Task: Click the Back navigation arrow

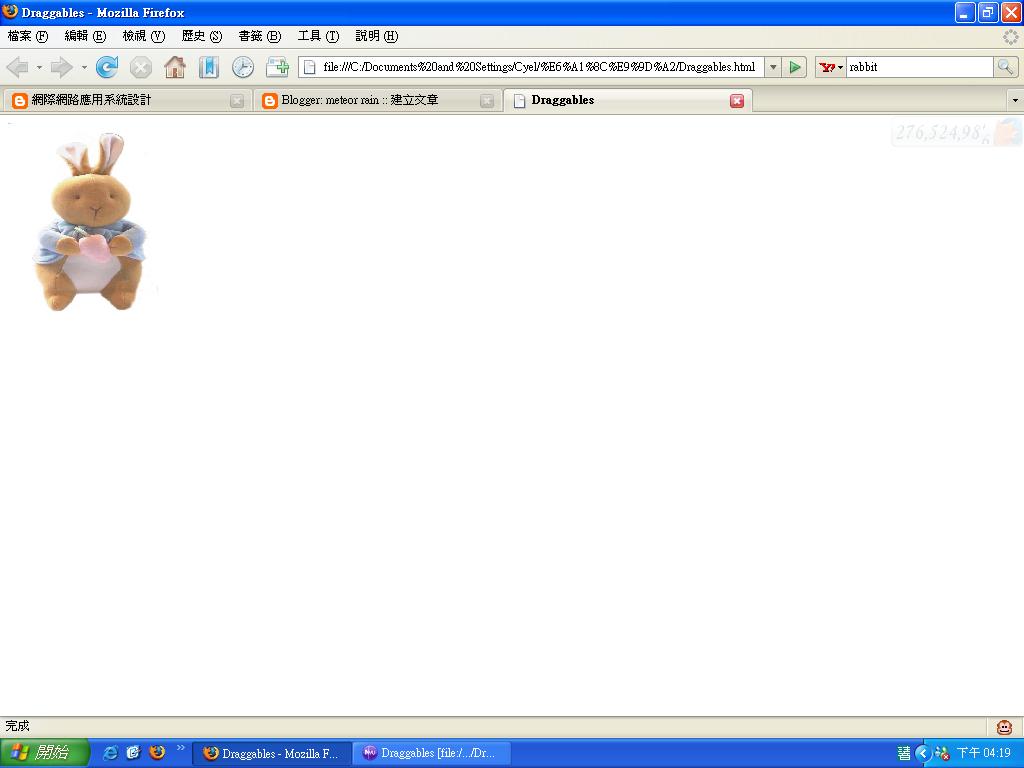Action: click(x=17, y=67)
